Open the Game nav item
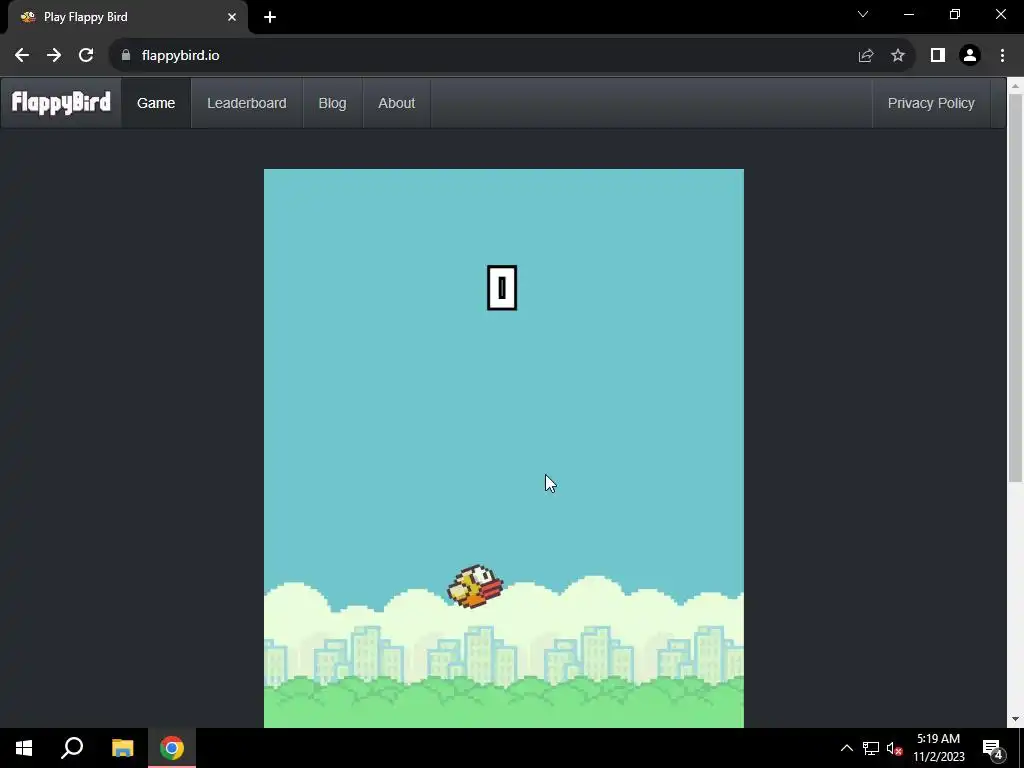1024x768 pixels. tap(156, 103)
